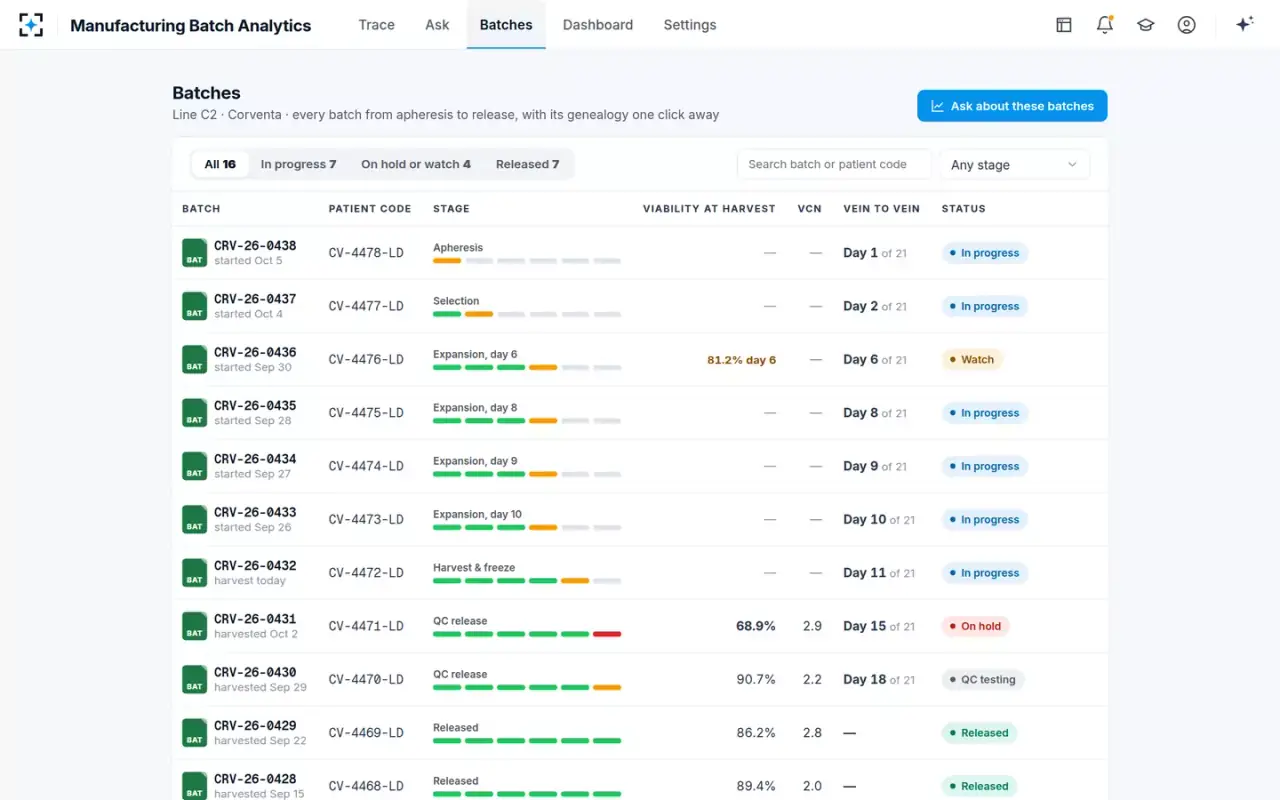Screen dimensions: 1280x800
Task: Click the BAT icon for CRV-26-0431
Action: coord(194,626)
